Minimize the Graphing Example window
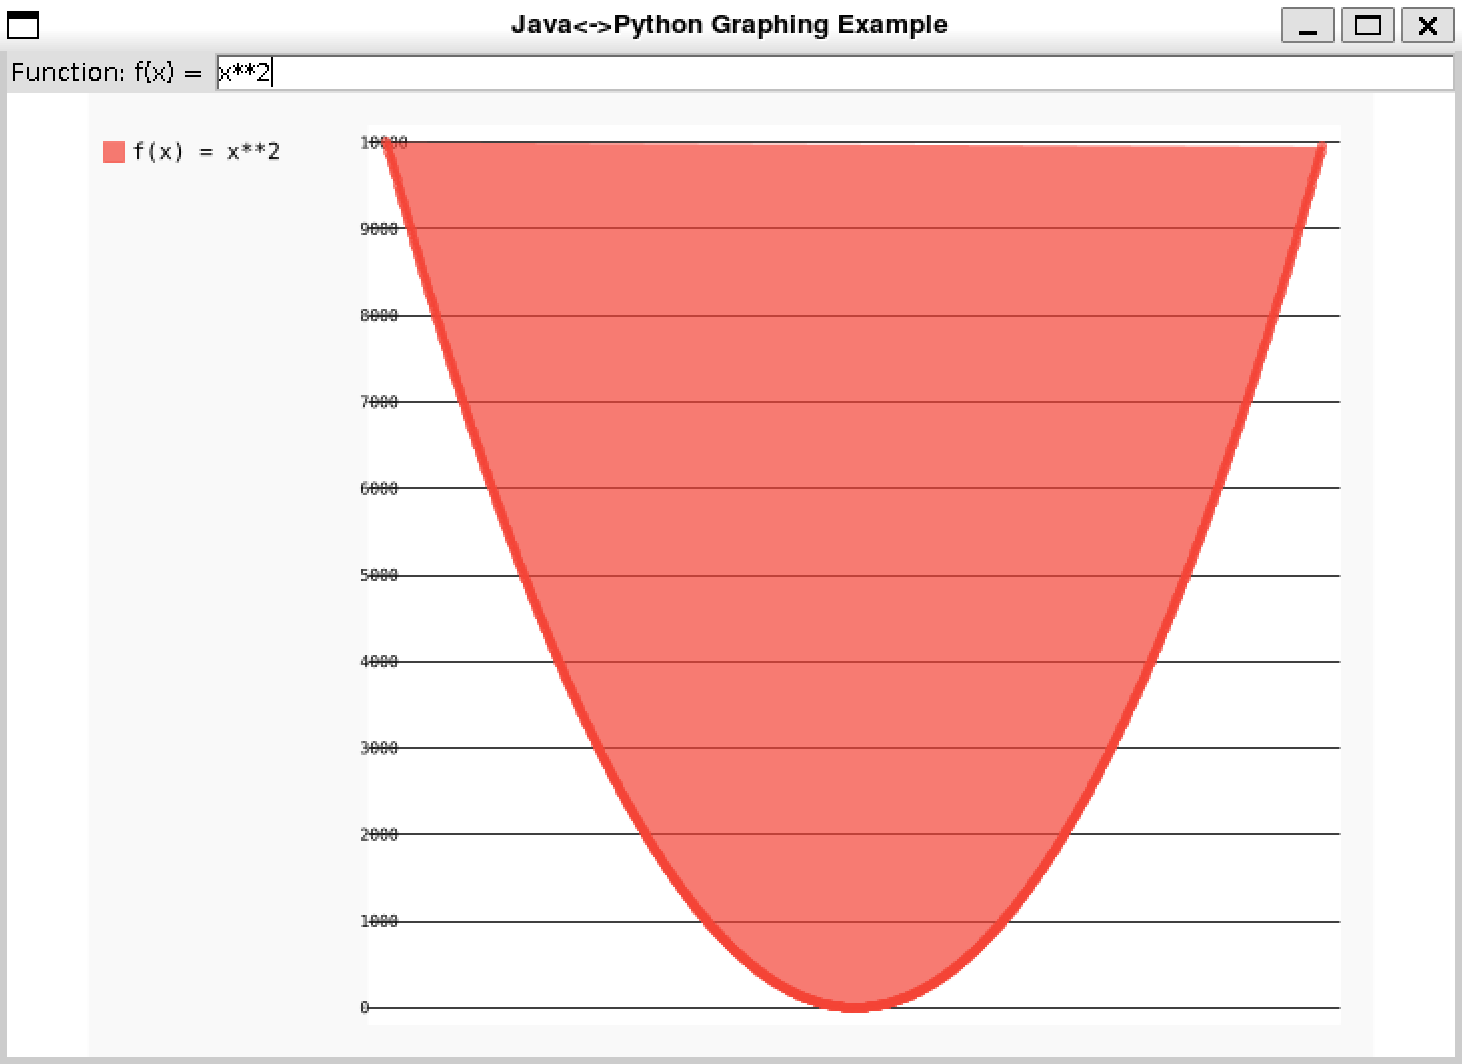 (x=1307, y=25)
